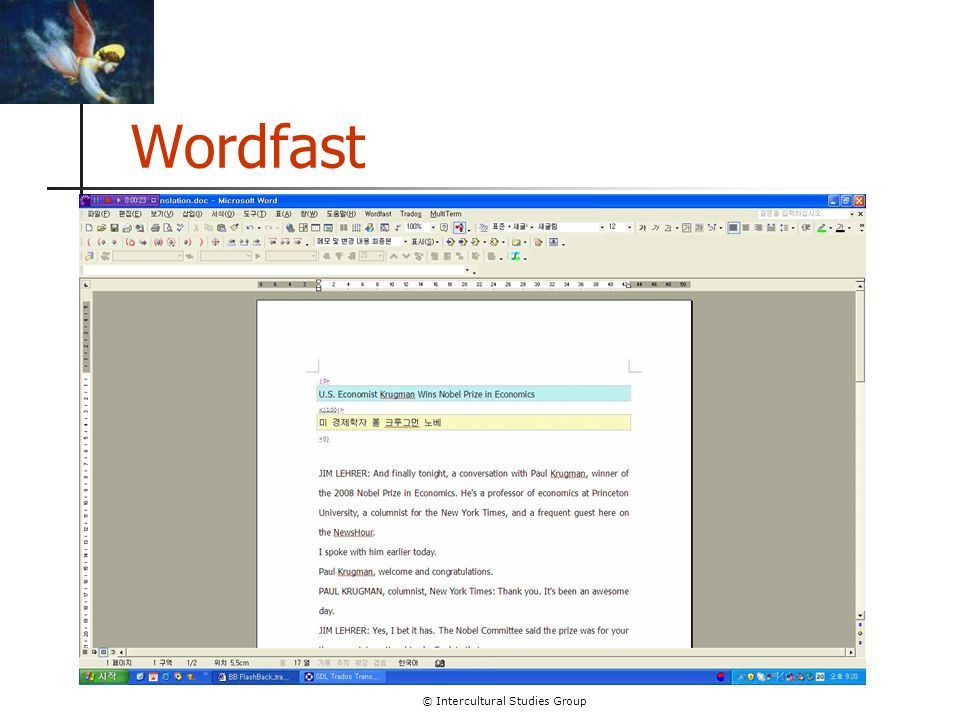The image size is (960, 720).
Task: Open the style 표준 dropdown
Action: pos(531,228)
